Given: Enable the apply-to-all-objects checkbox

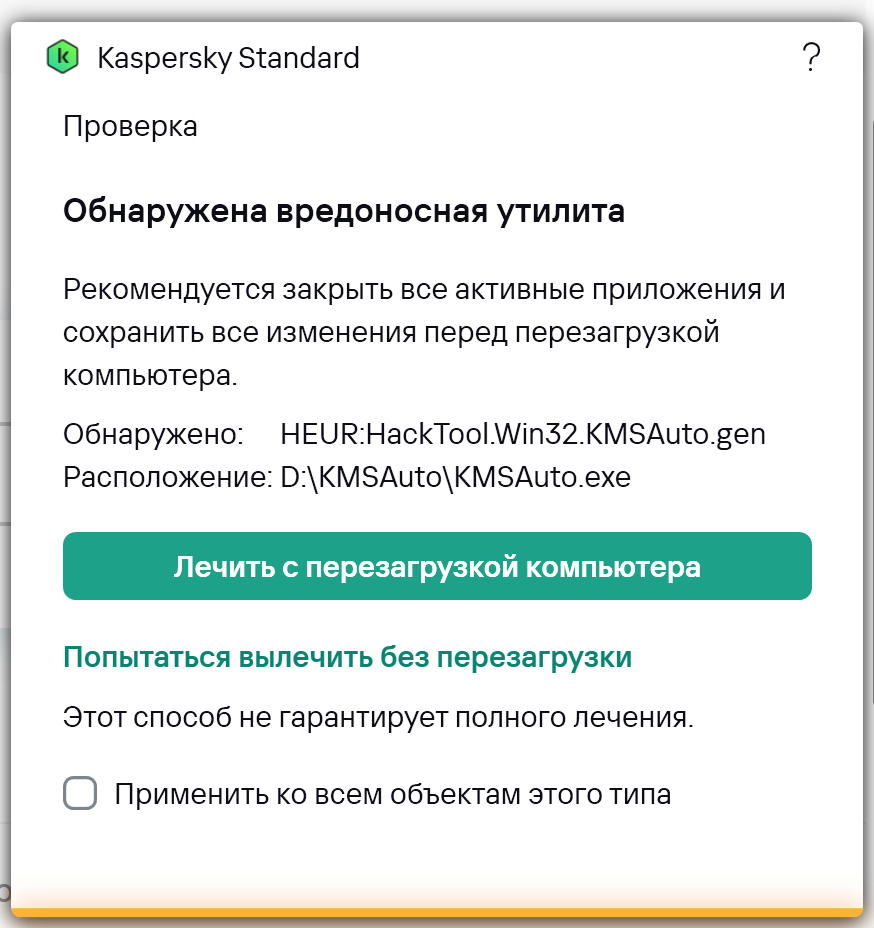Looking at the screenshot, I should (80, 794).
